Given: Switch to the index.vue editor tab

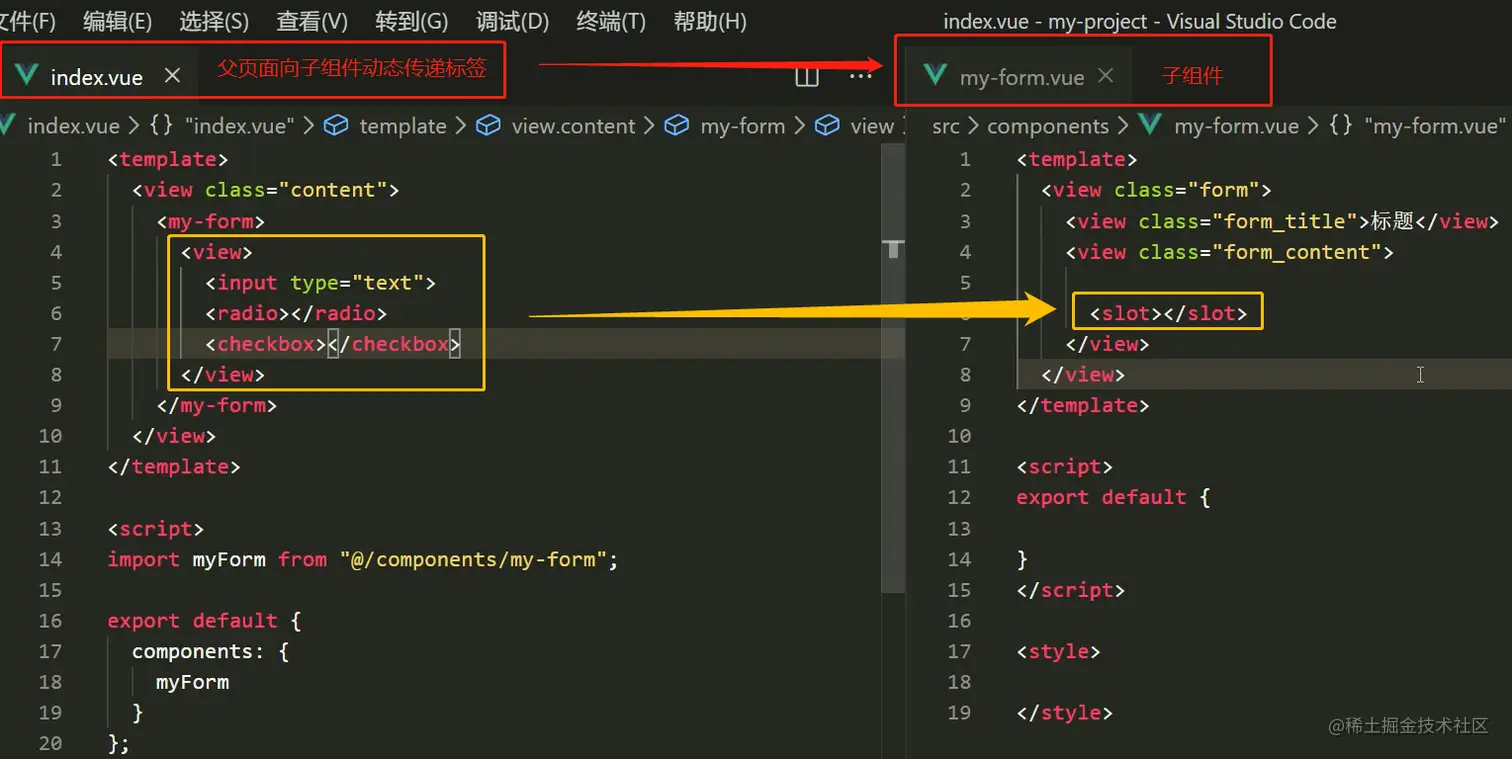Looking at the screenshot, I should tap(97, 76).
